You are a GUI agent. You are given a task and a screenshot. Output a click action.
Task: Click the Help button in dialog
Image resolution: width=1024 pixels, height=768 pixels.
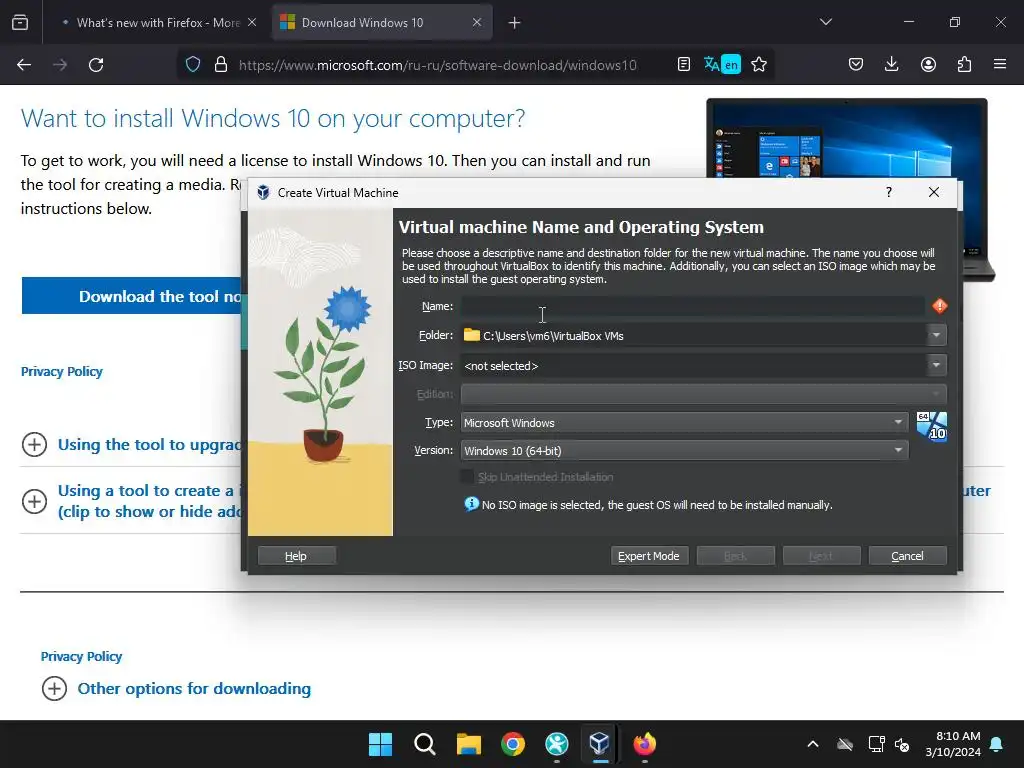pos(296,556)
